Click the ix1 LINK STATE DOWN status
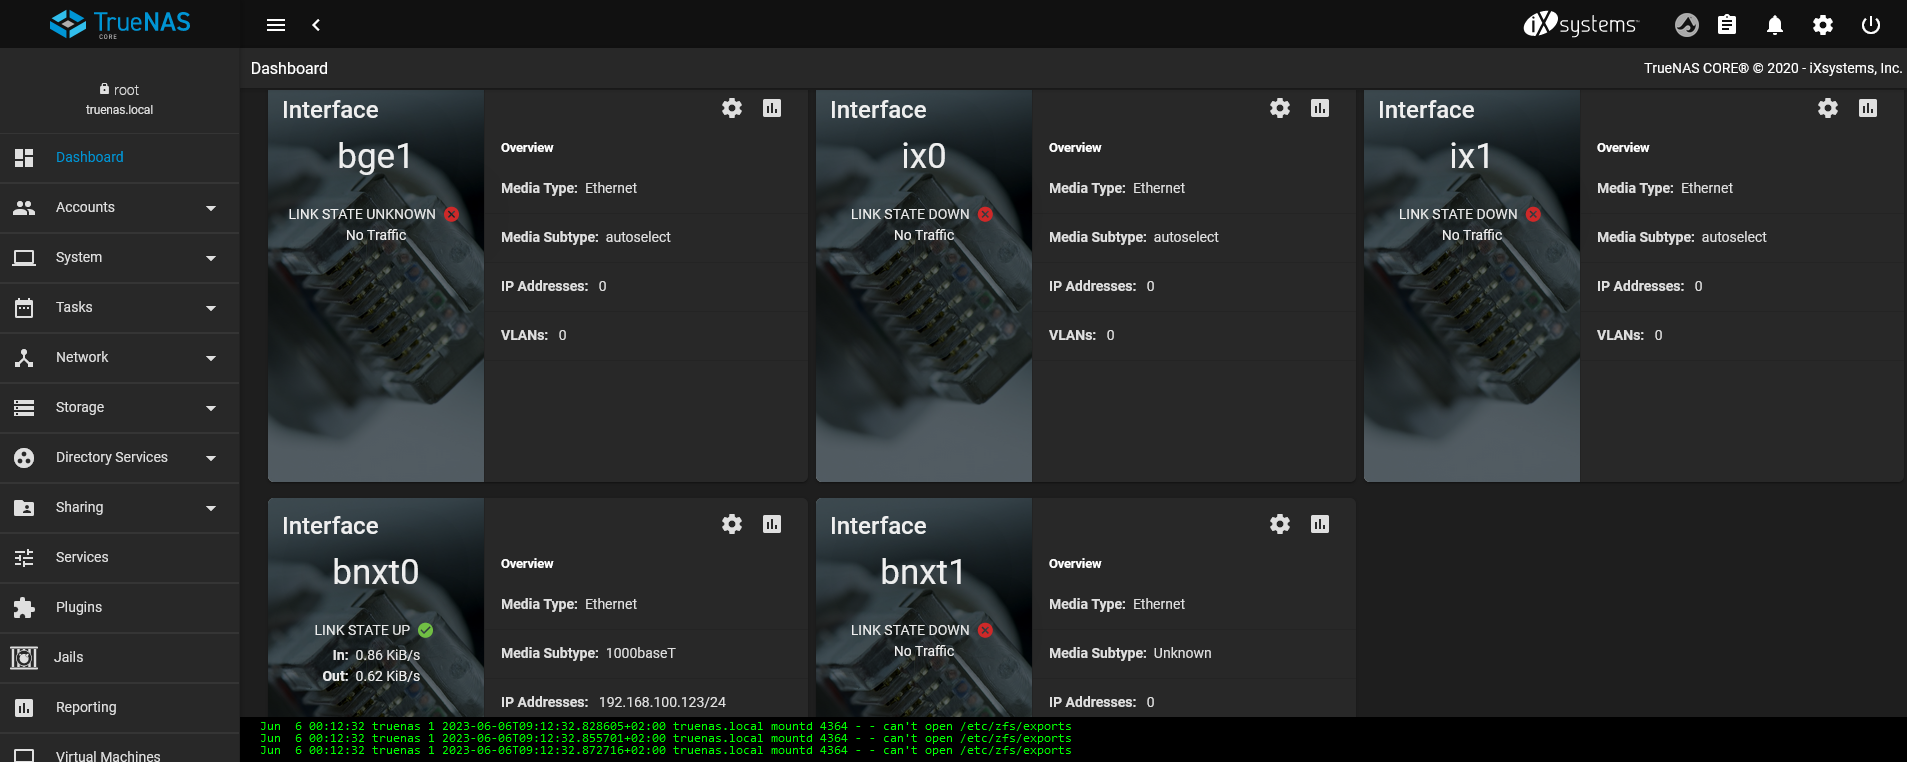1907x762 pixels. [1469, 214]
